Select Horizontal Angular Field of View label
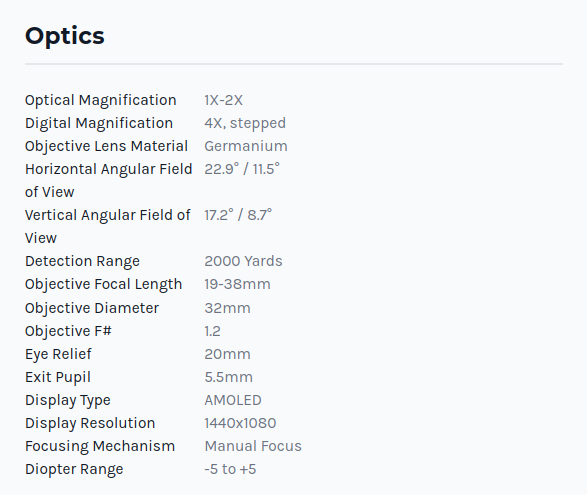Image resolution: width=587 pixels, height=495 pixels. [109, 180]
